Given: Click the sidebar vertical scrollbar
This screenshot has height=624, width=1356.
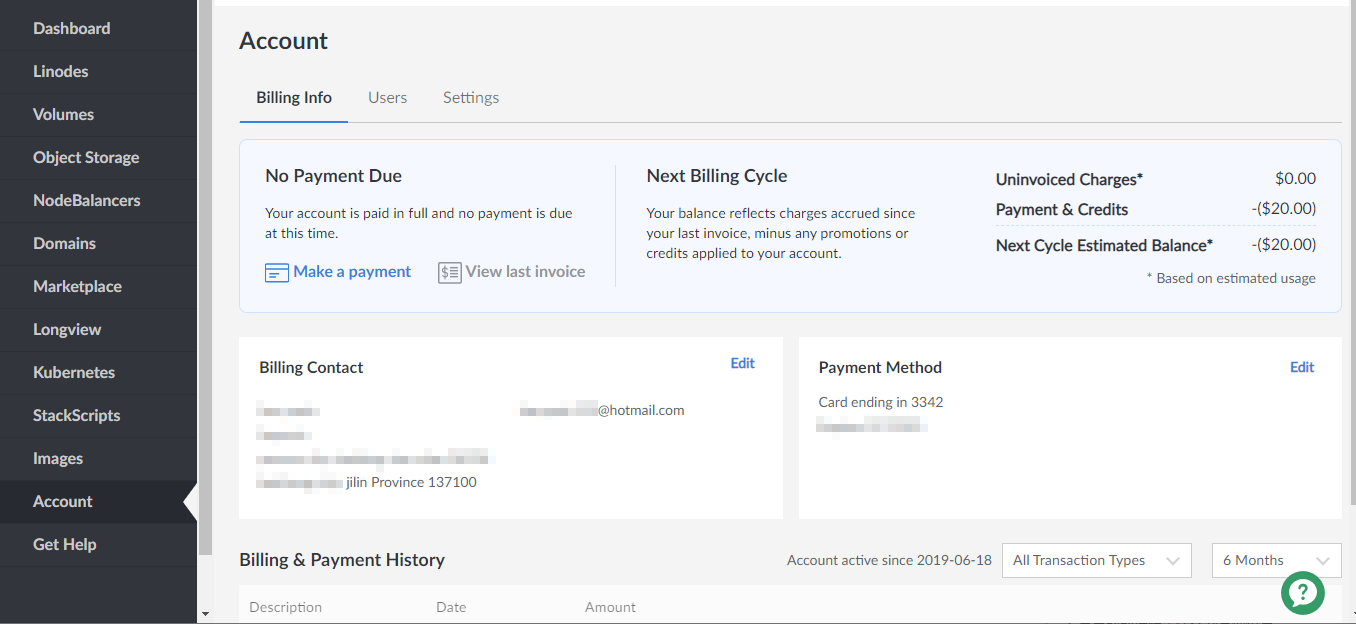Looking at the screenshot, I should point(205,280).
